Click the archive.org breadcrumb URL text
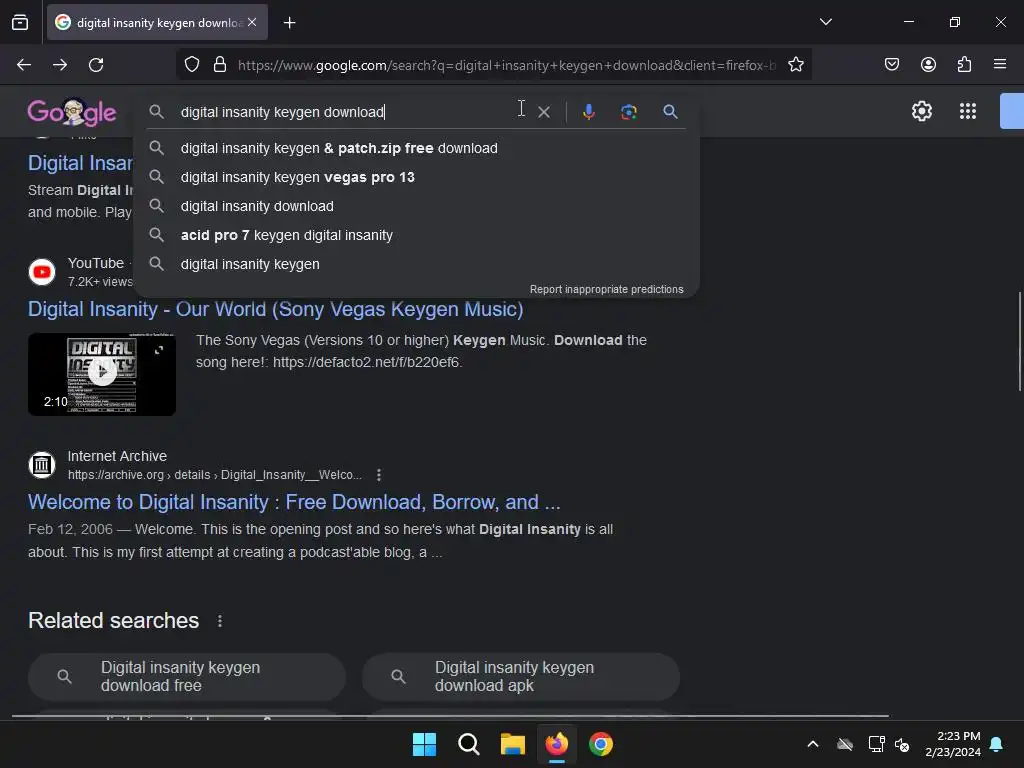The width and height of the screenshot is (1024, 768). point(215,475)
